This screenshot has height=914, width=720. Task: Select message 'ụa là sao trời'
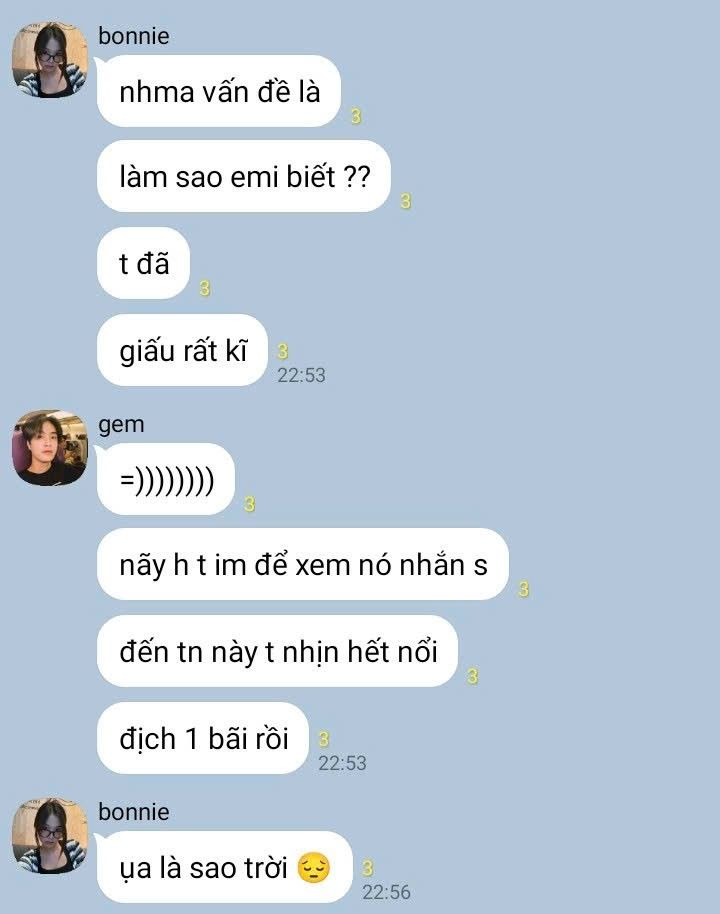(x=224, y=867)
